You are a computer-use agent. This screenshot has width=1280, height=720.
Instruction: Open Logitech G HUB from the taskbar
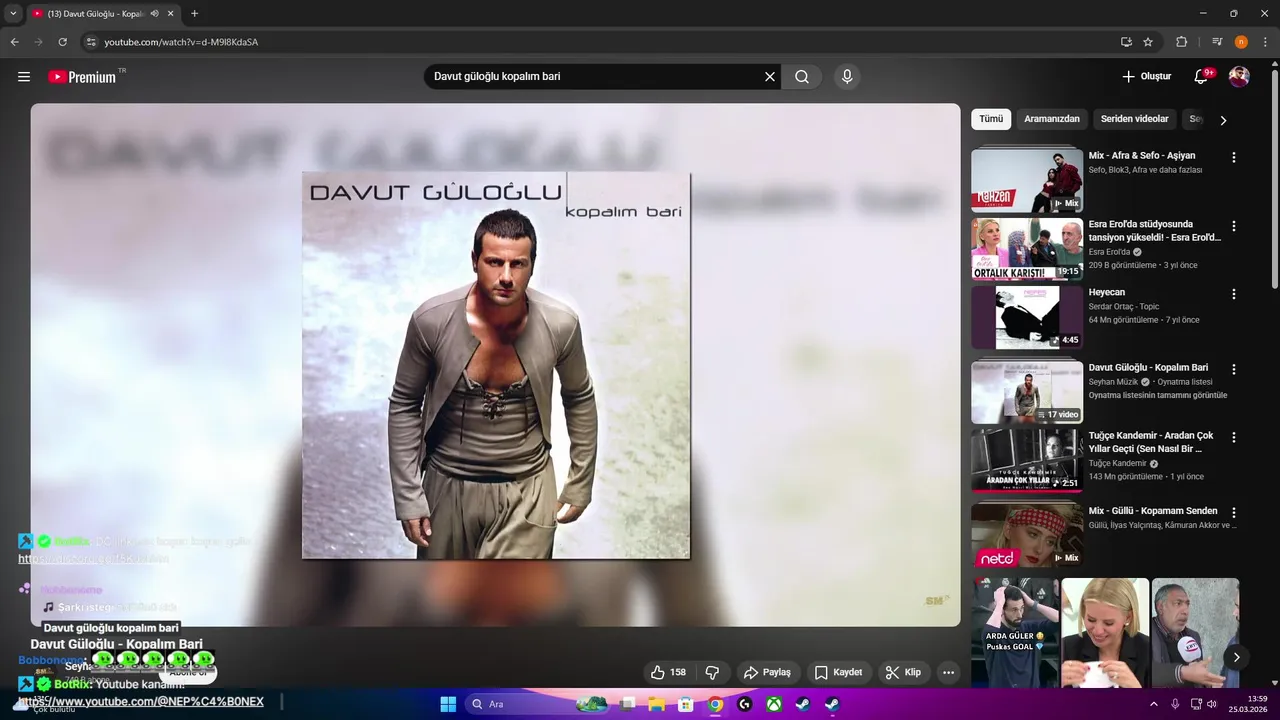(x=744, y=704)
